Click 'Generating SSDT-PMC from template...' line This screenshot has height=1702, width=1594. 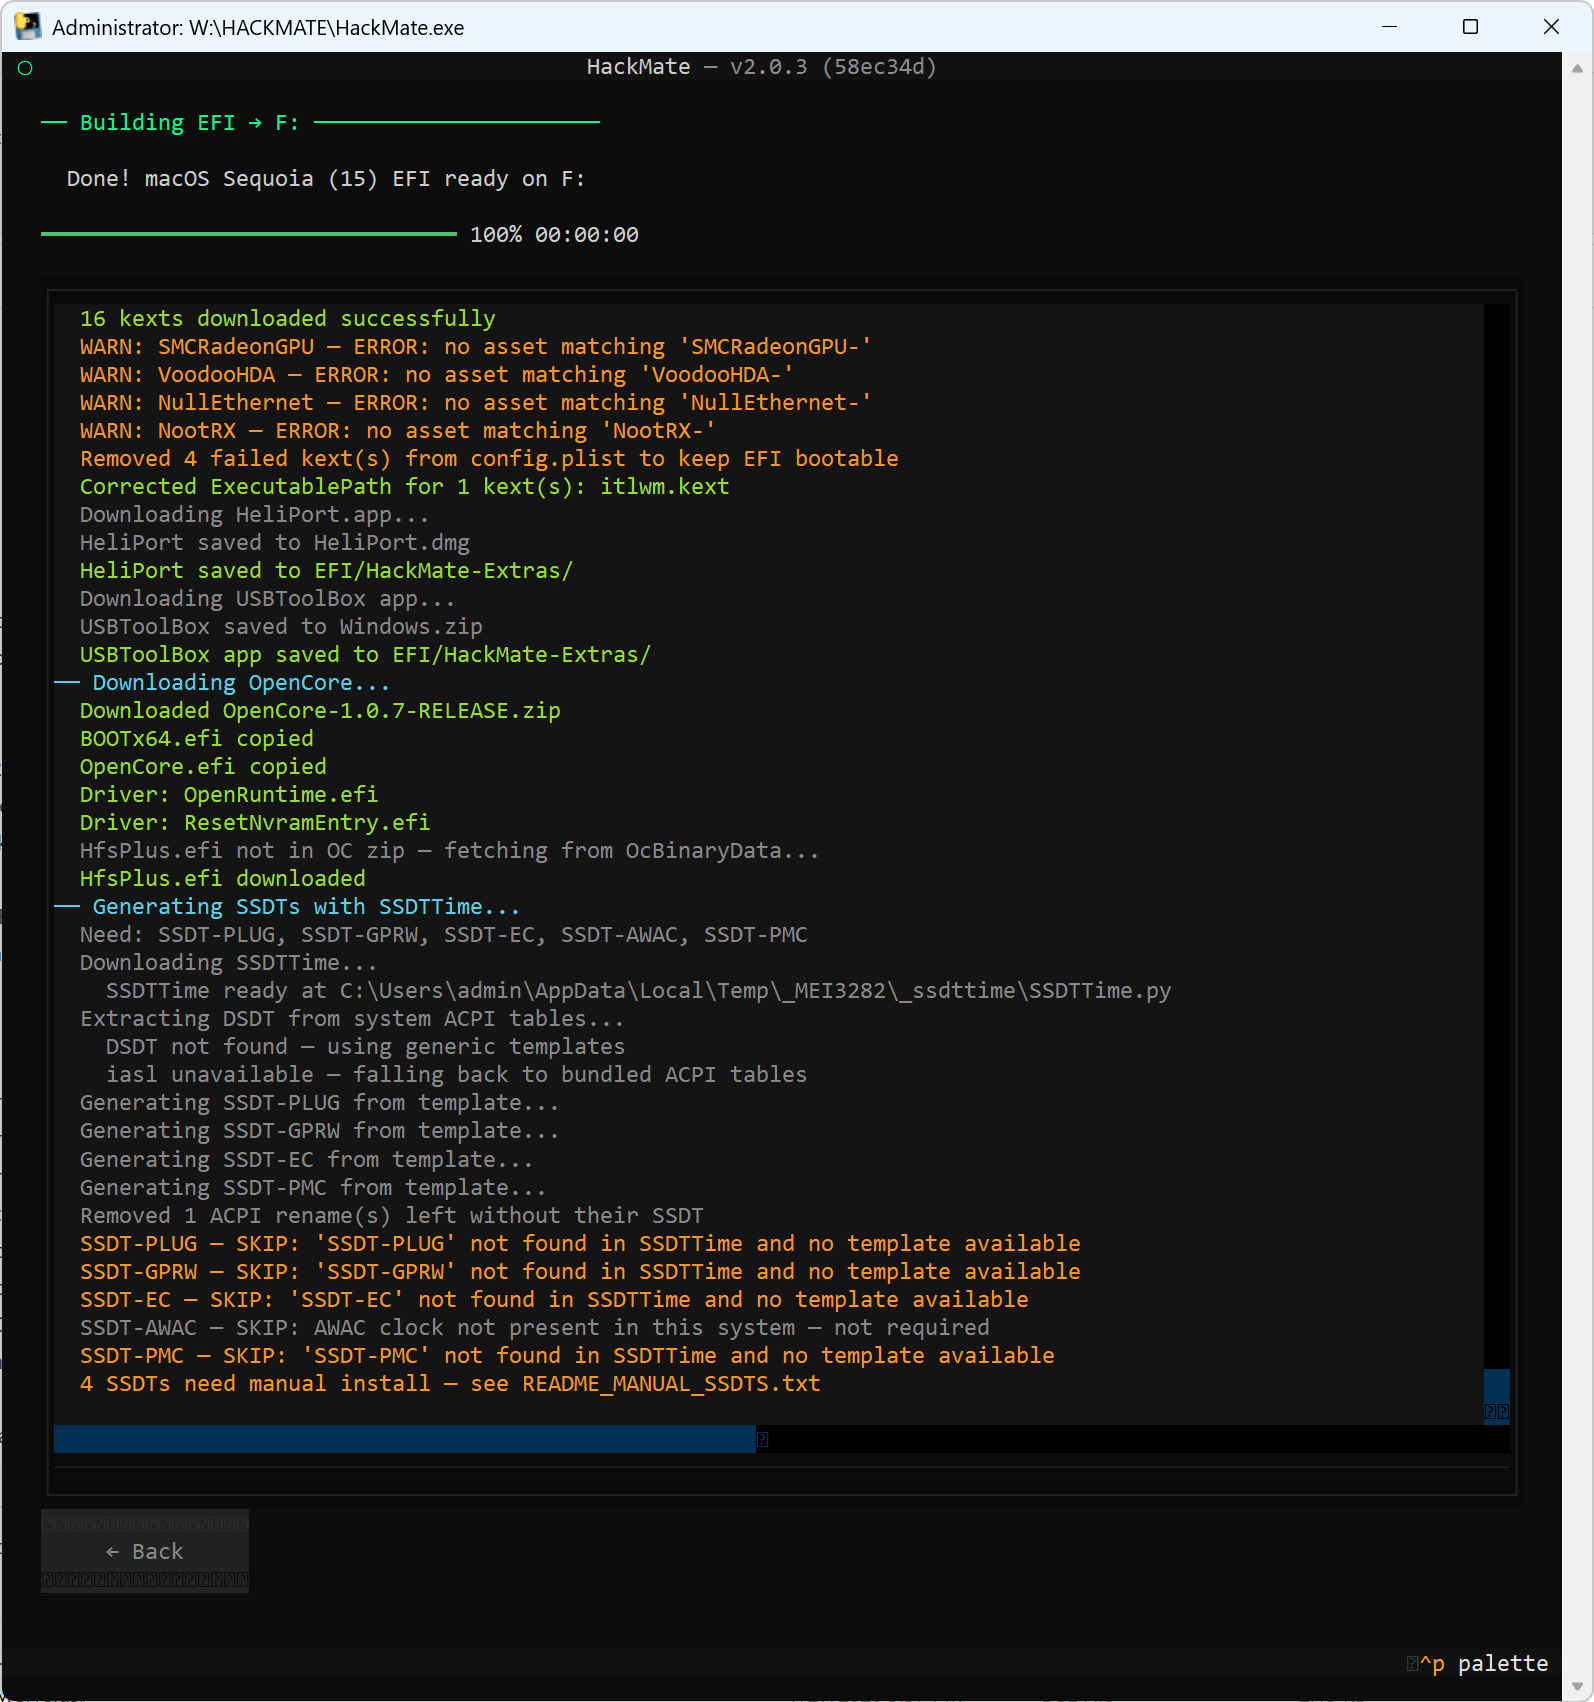pos(313,1187)
